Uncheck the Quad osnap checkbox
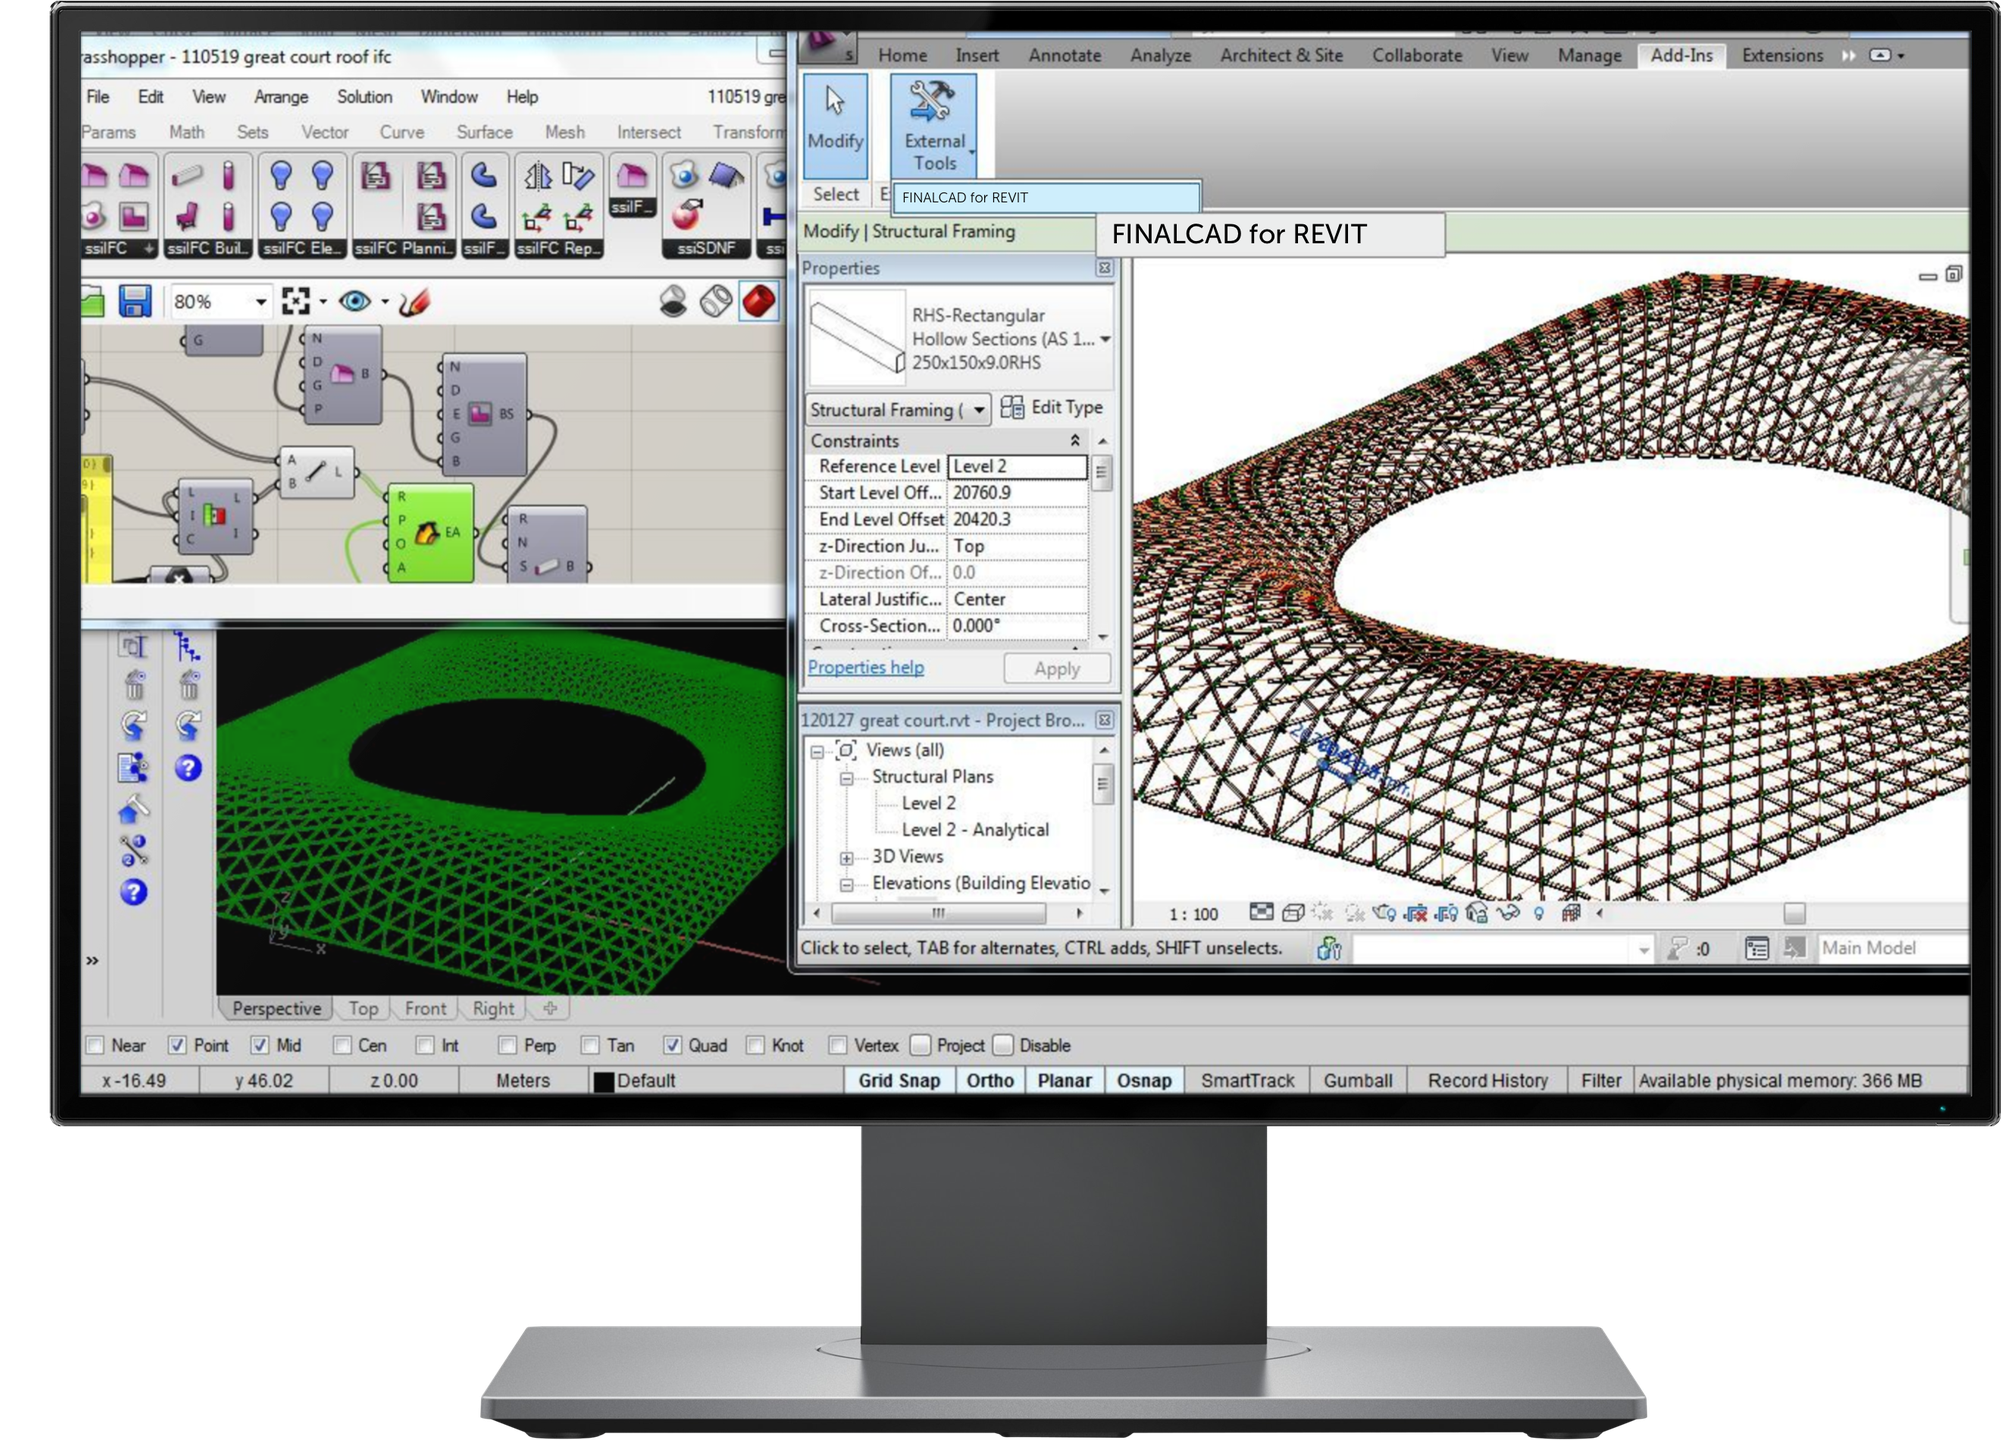Image resolution: width=2001 pixels, height=1440 pixels. pos(673,1045)
